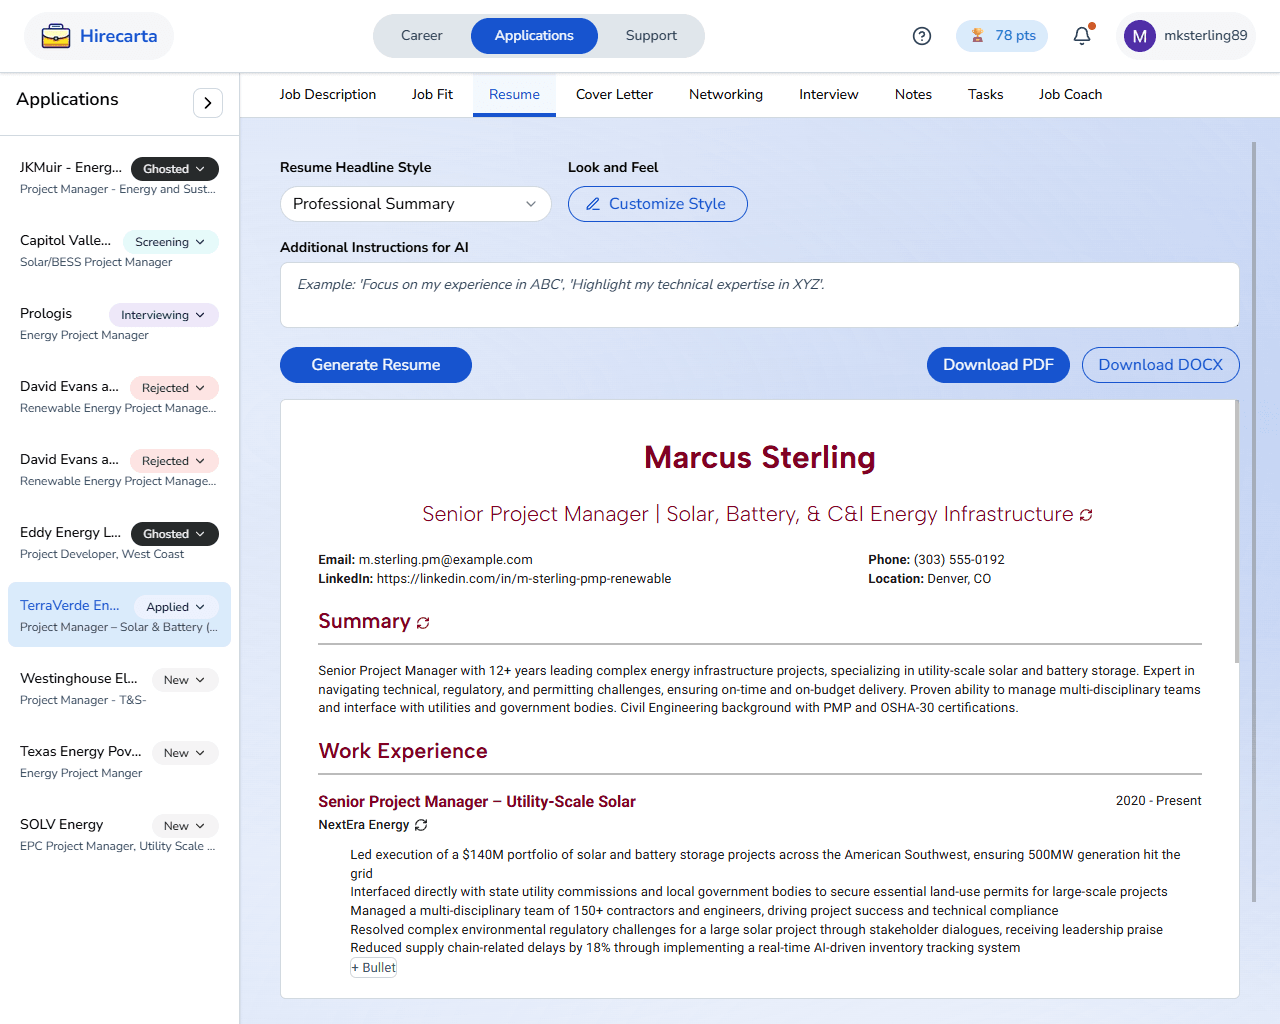Click the regenerate icon next to NextEra Energy

point(421,825)
